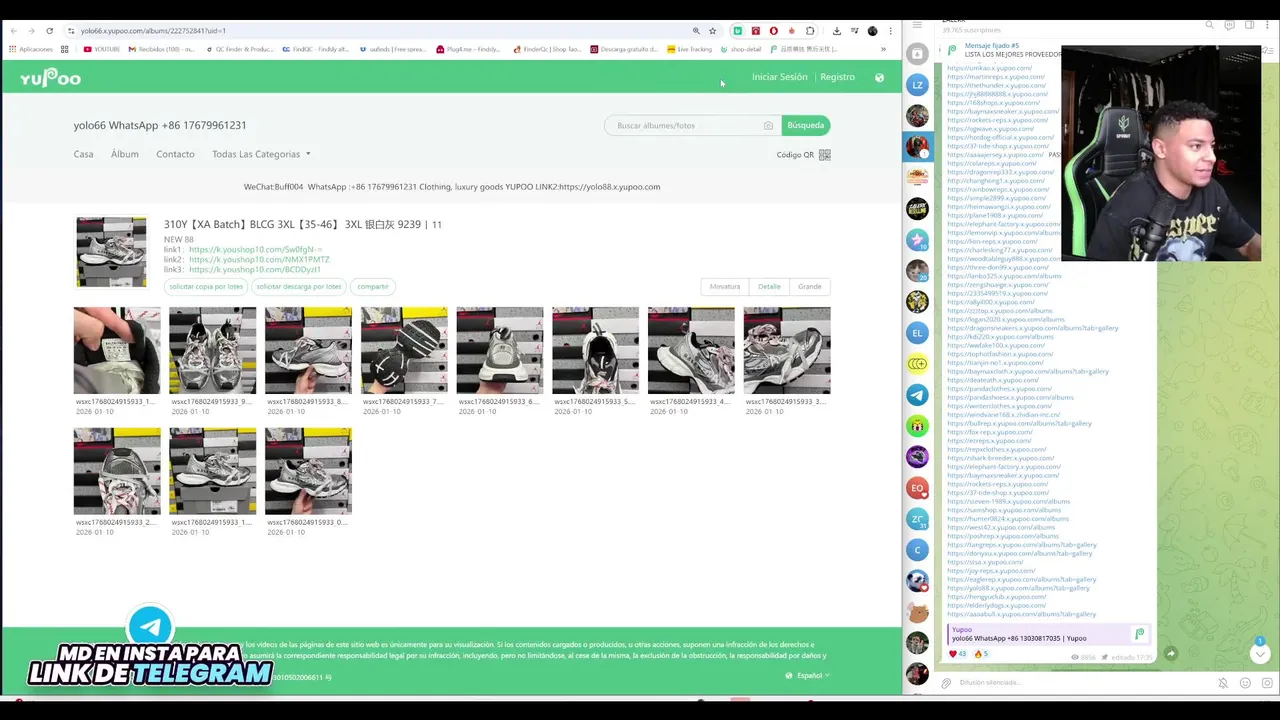
Task: Bookmark this page with star icon
Action: (x=712, y=31)
